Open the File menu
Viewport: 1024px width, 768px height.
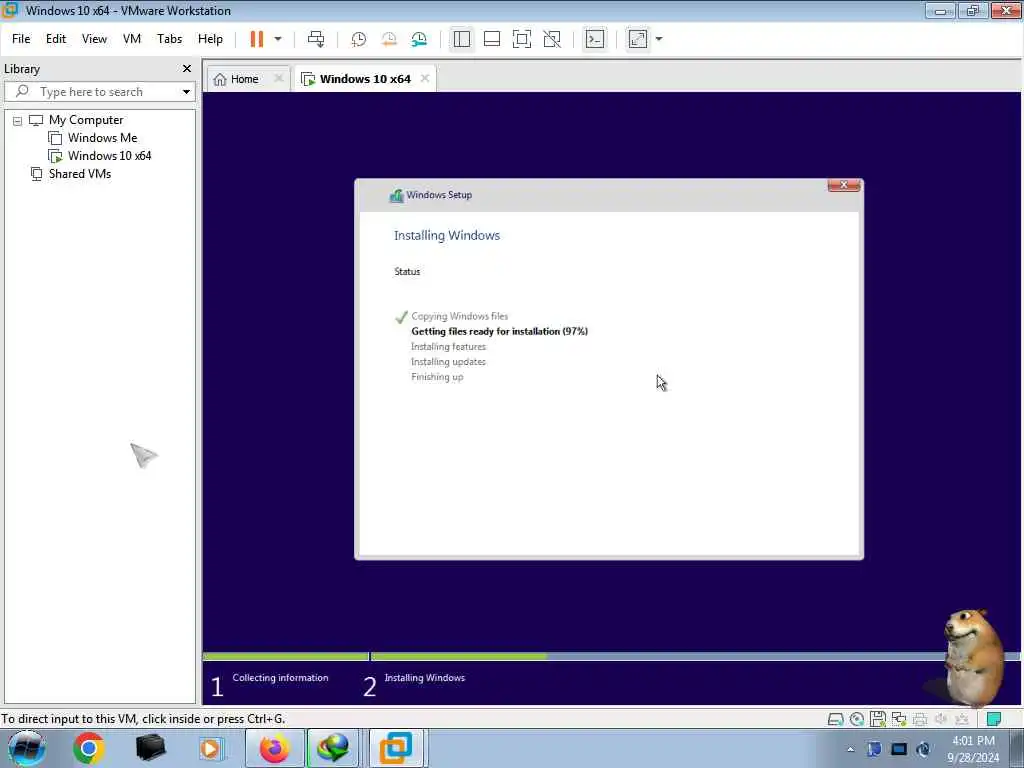pyautogui.click(x=21, y=39)
